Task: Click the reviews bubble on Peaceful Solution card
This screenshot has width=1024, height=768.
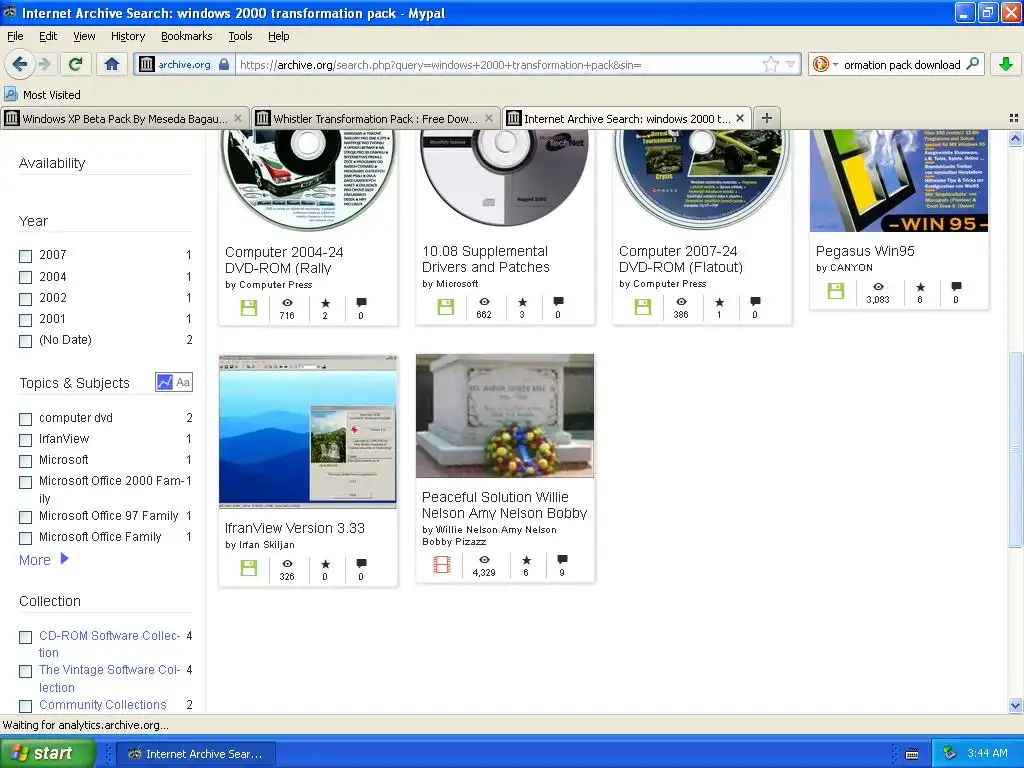Action: point(562,560)
